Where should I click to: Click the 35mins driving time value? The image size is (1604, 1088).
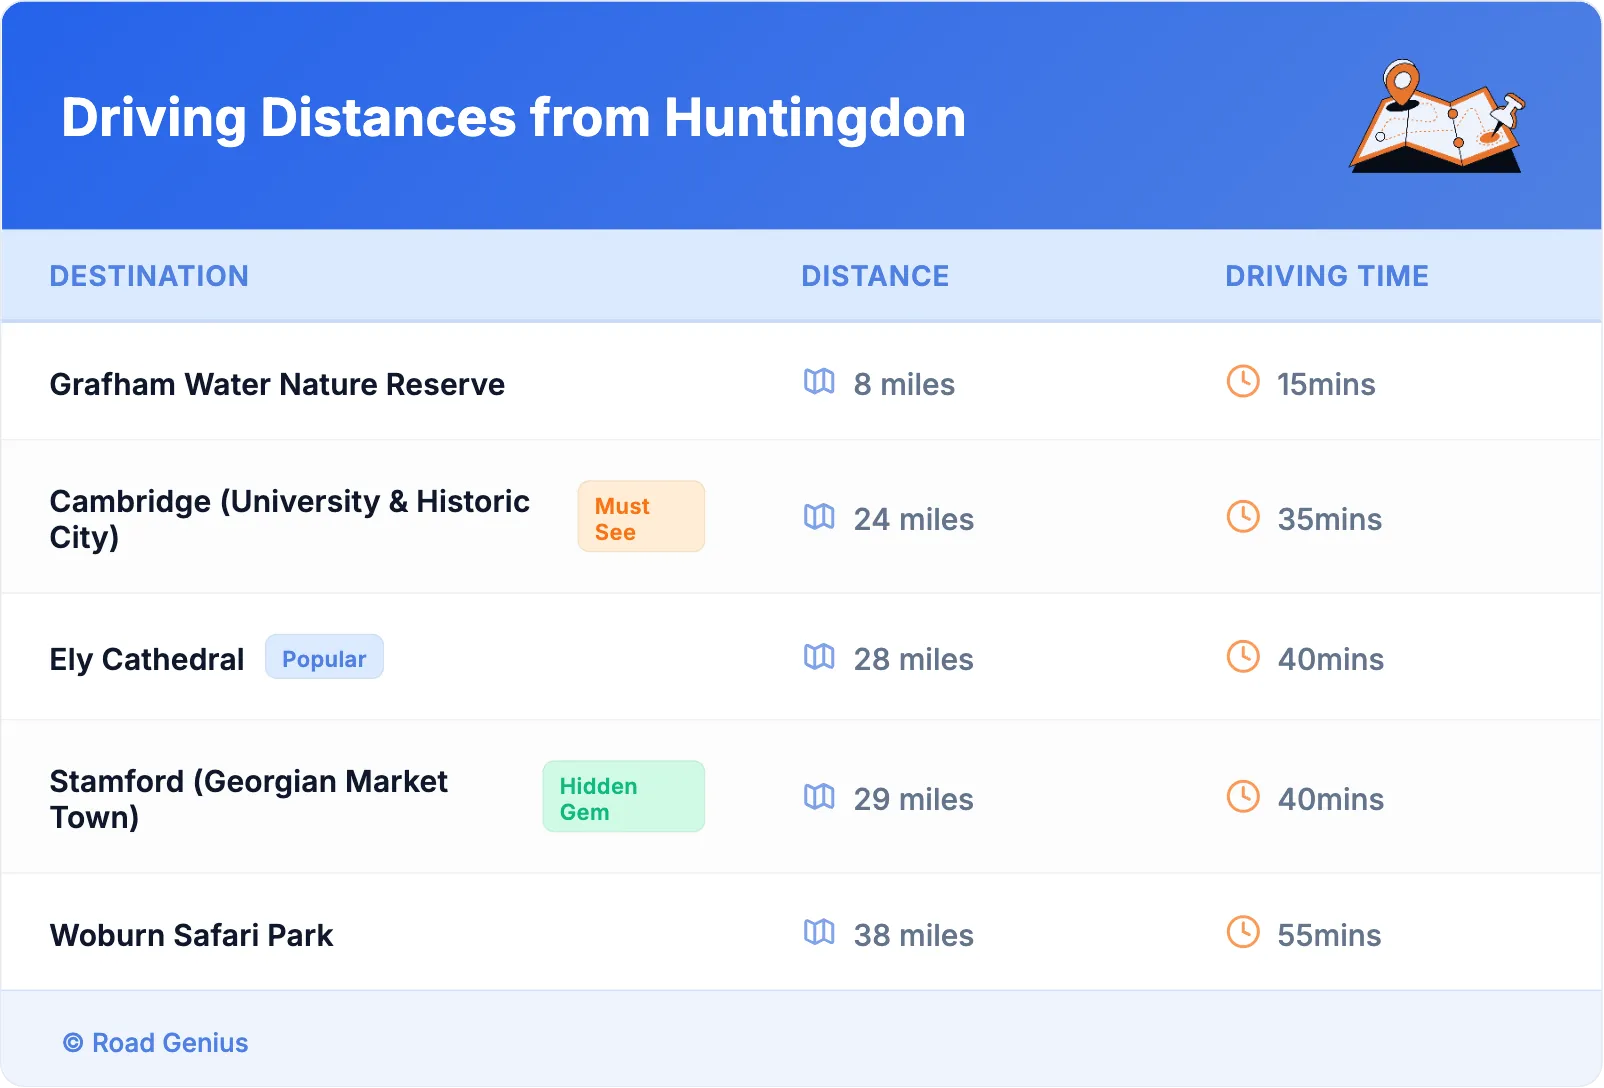(x=1329, y=520)
